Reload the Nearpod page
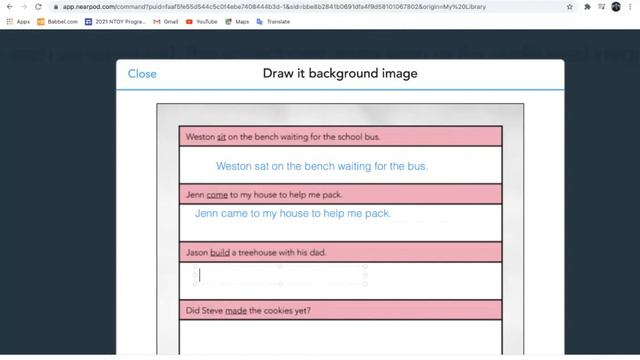Viewport: 640px width, 360px height. click(x=38, y=7)
